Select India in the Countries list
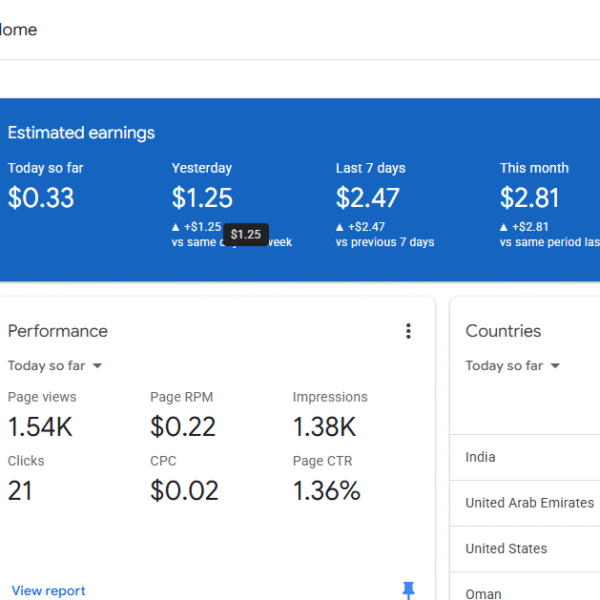Viewport: 600px width, 600px height. click(x=480, y=457)
